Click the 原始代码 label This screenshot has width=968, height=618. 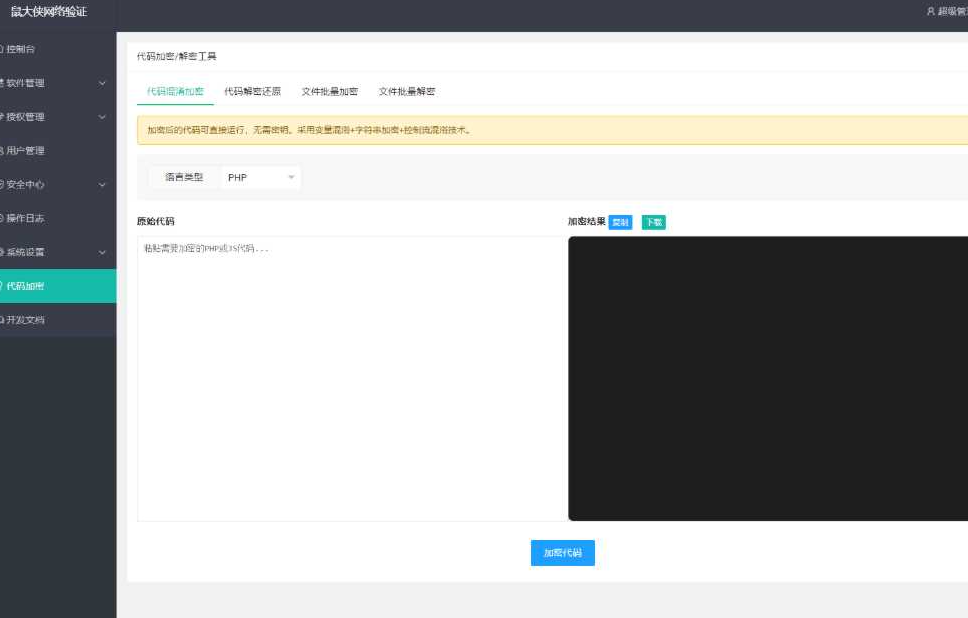(156, 222)
